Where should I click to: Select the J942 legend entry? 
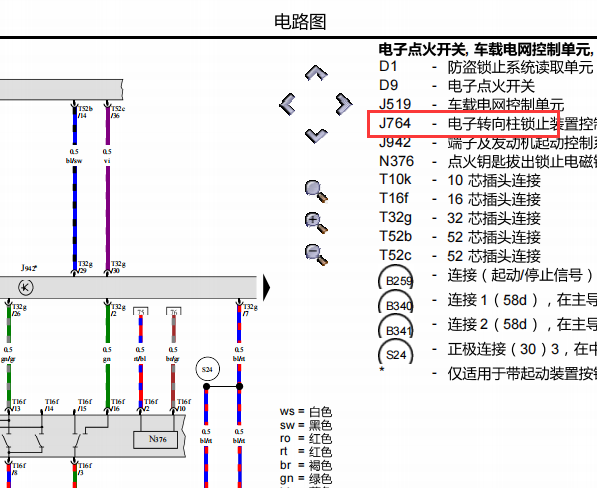(x=488, y=142)
